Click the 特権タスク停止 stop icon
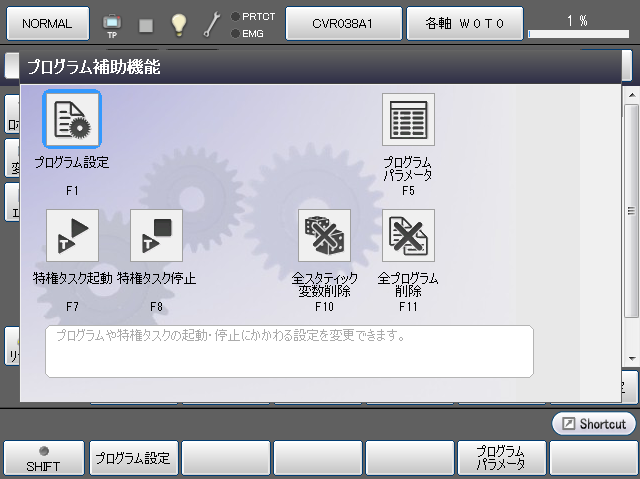Image resolution: width=640 pixels, height=479 pixels. tap(156, 235)
